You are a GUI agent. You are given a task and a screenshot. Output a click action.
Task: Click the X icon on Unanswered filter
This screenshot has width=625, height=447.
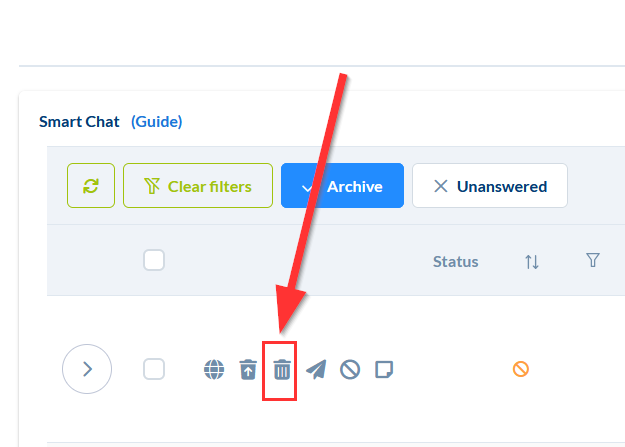click(x=440, y=186)
